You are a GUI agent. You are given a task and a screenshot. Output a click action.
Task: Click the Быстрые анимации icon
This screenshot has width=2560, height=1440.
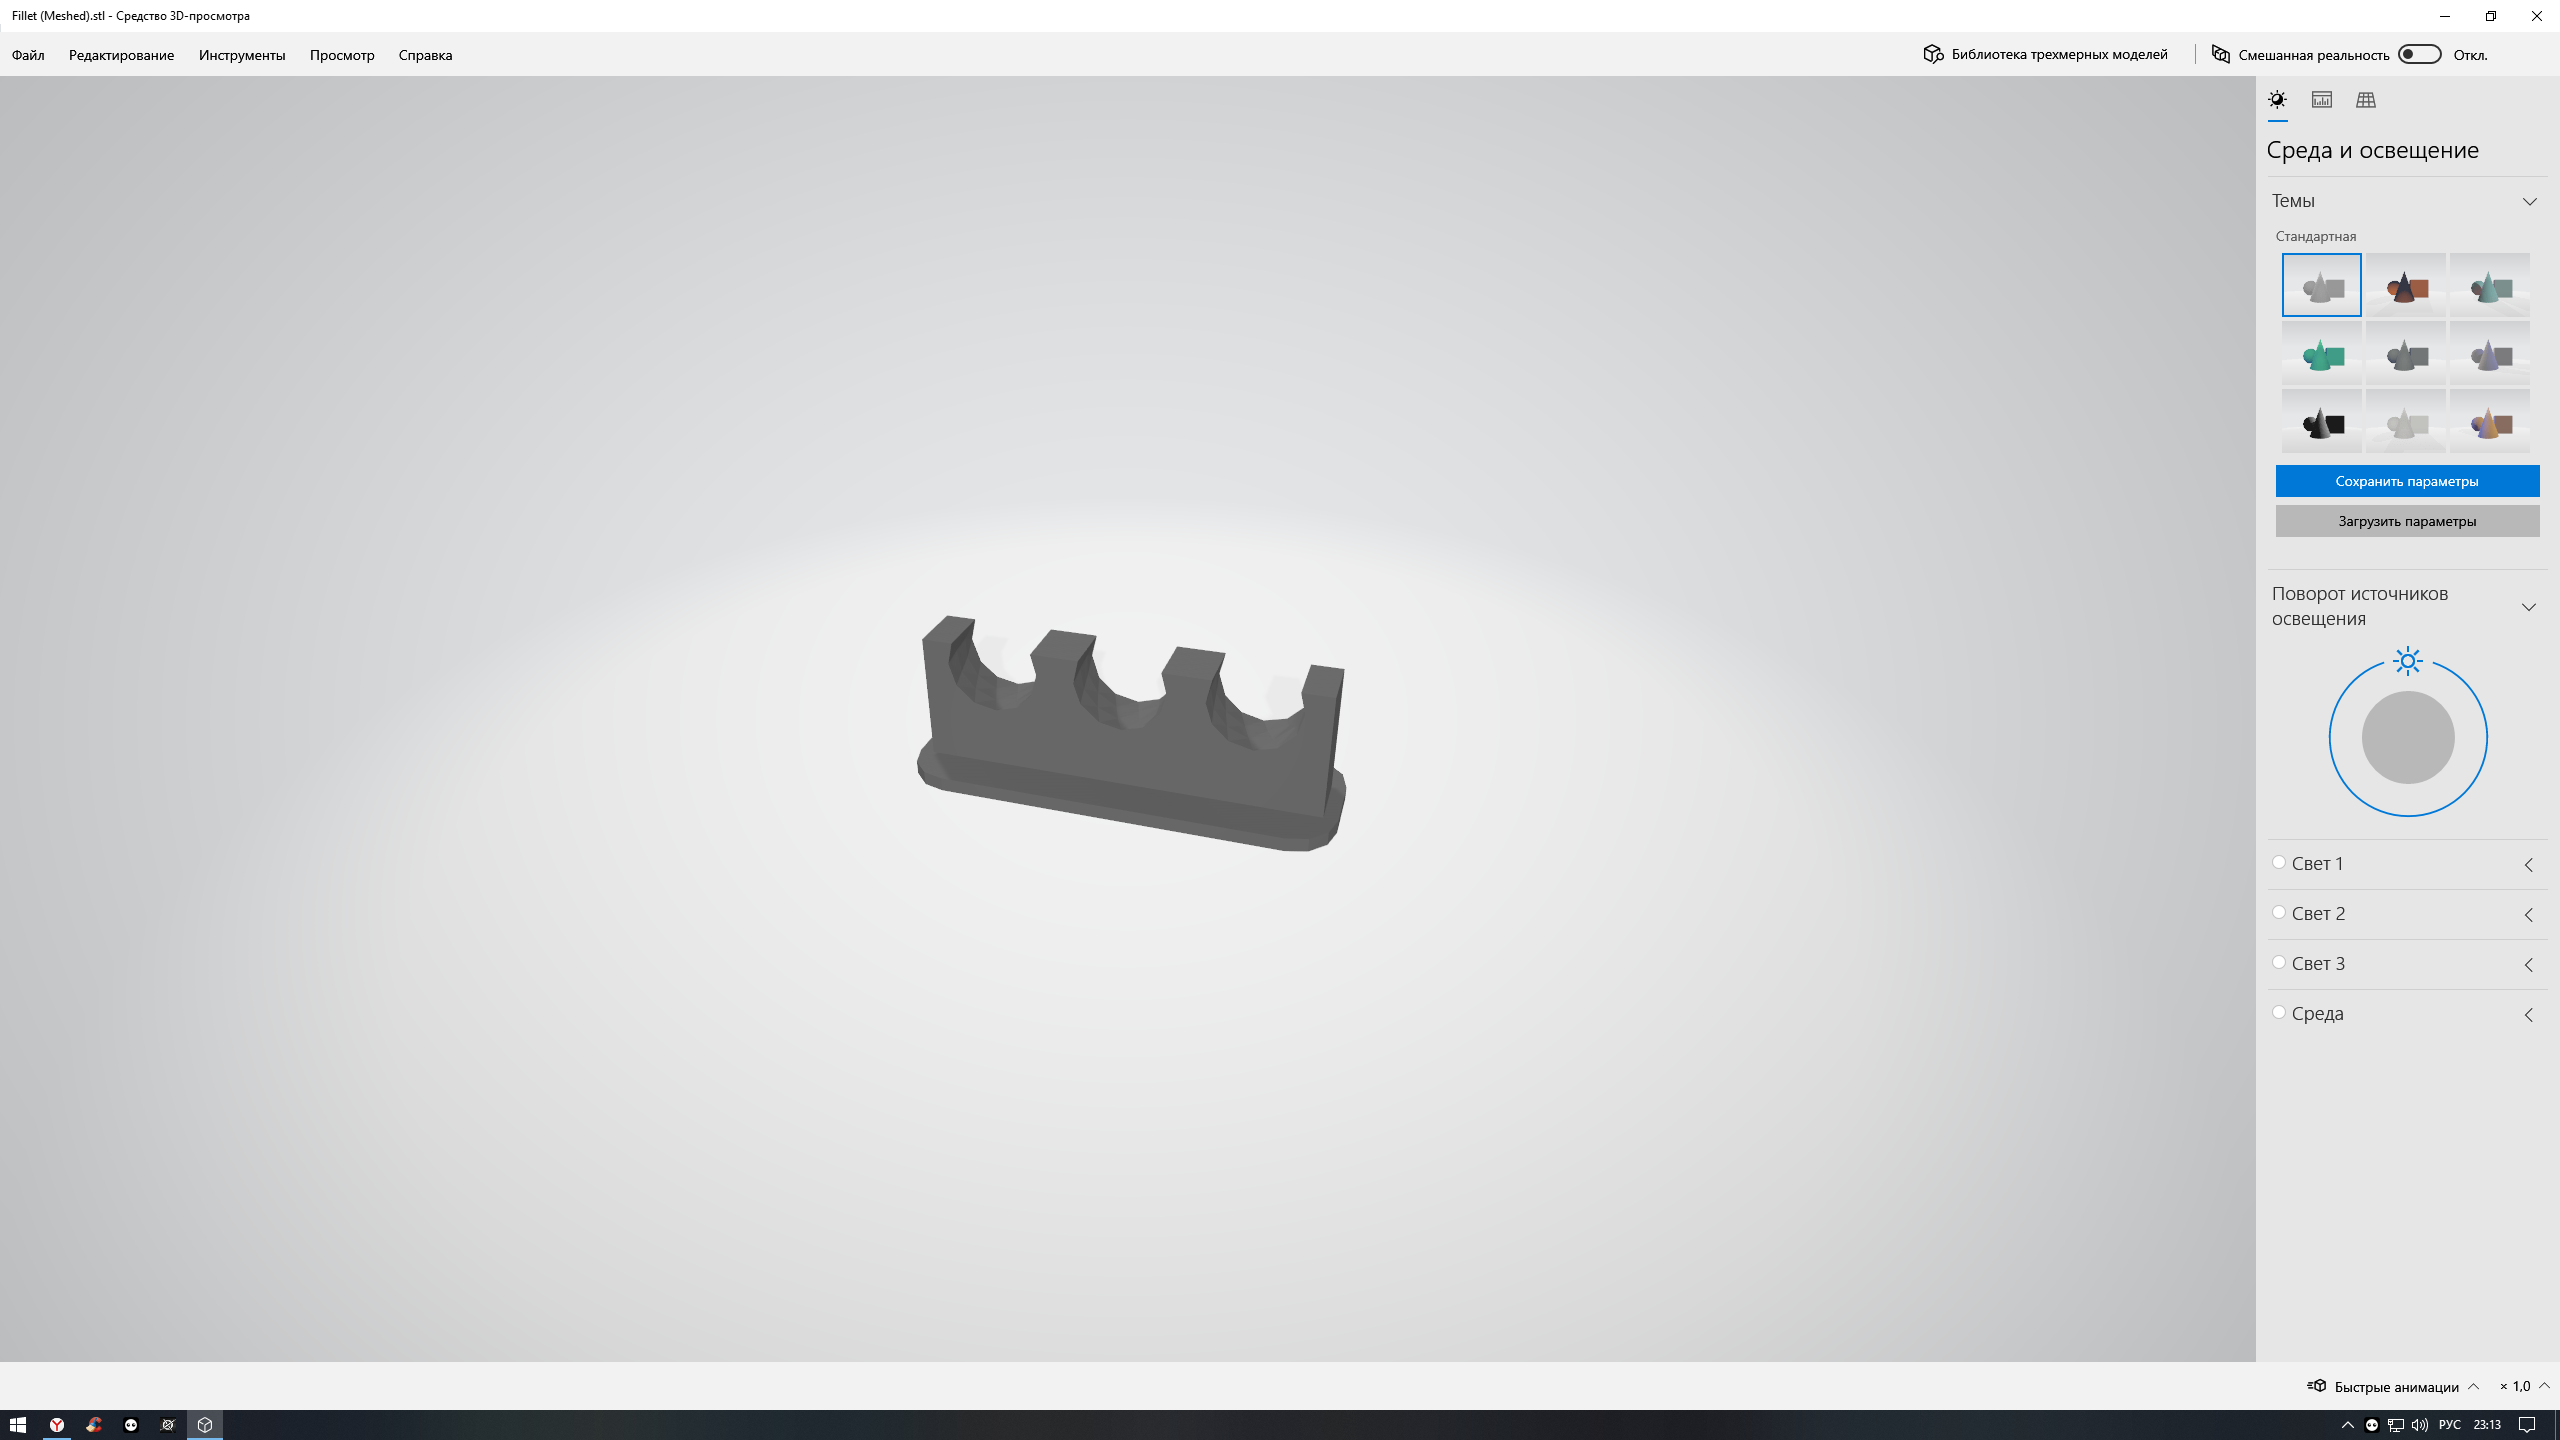tap(2316, 1386)
